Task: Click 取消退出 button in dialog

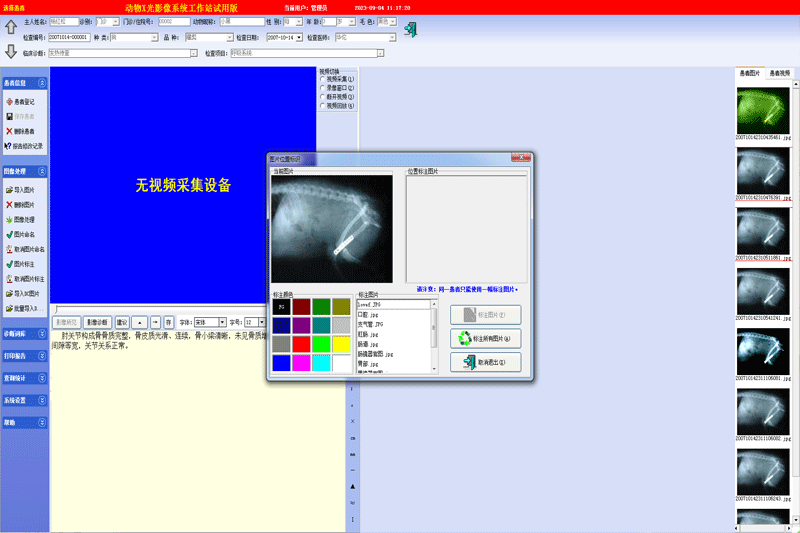Action: (x=486, y=362)
